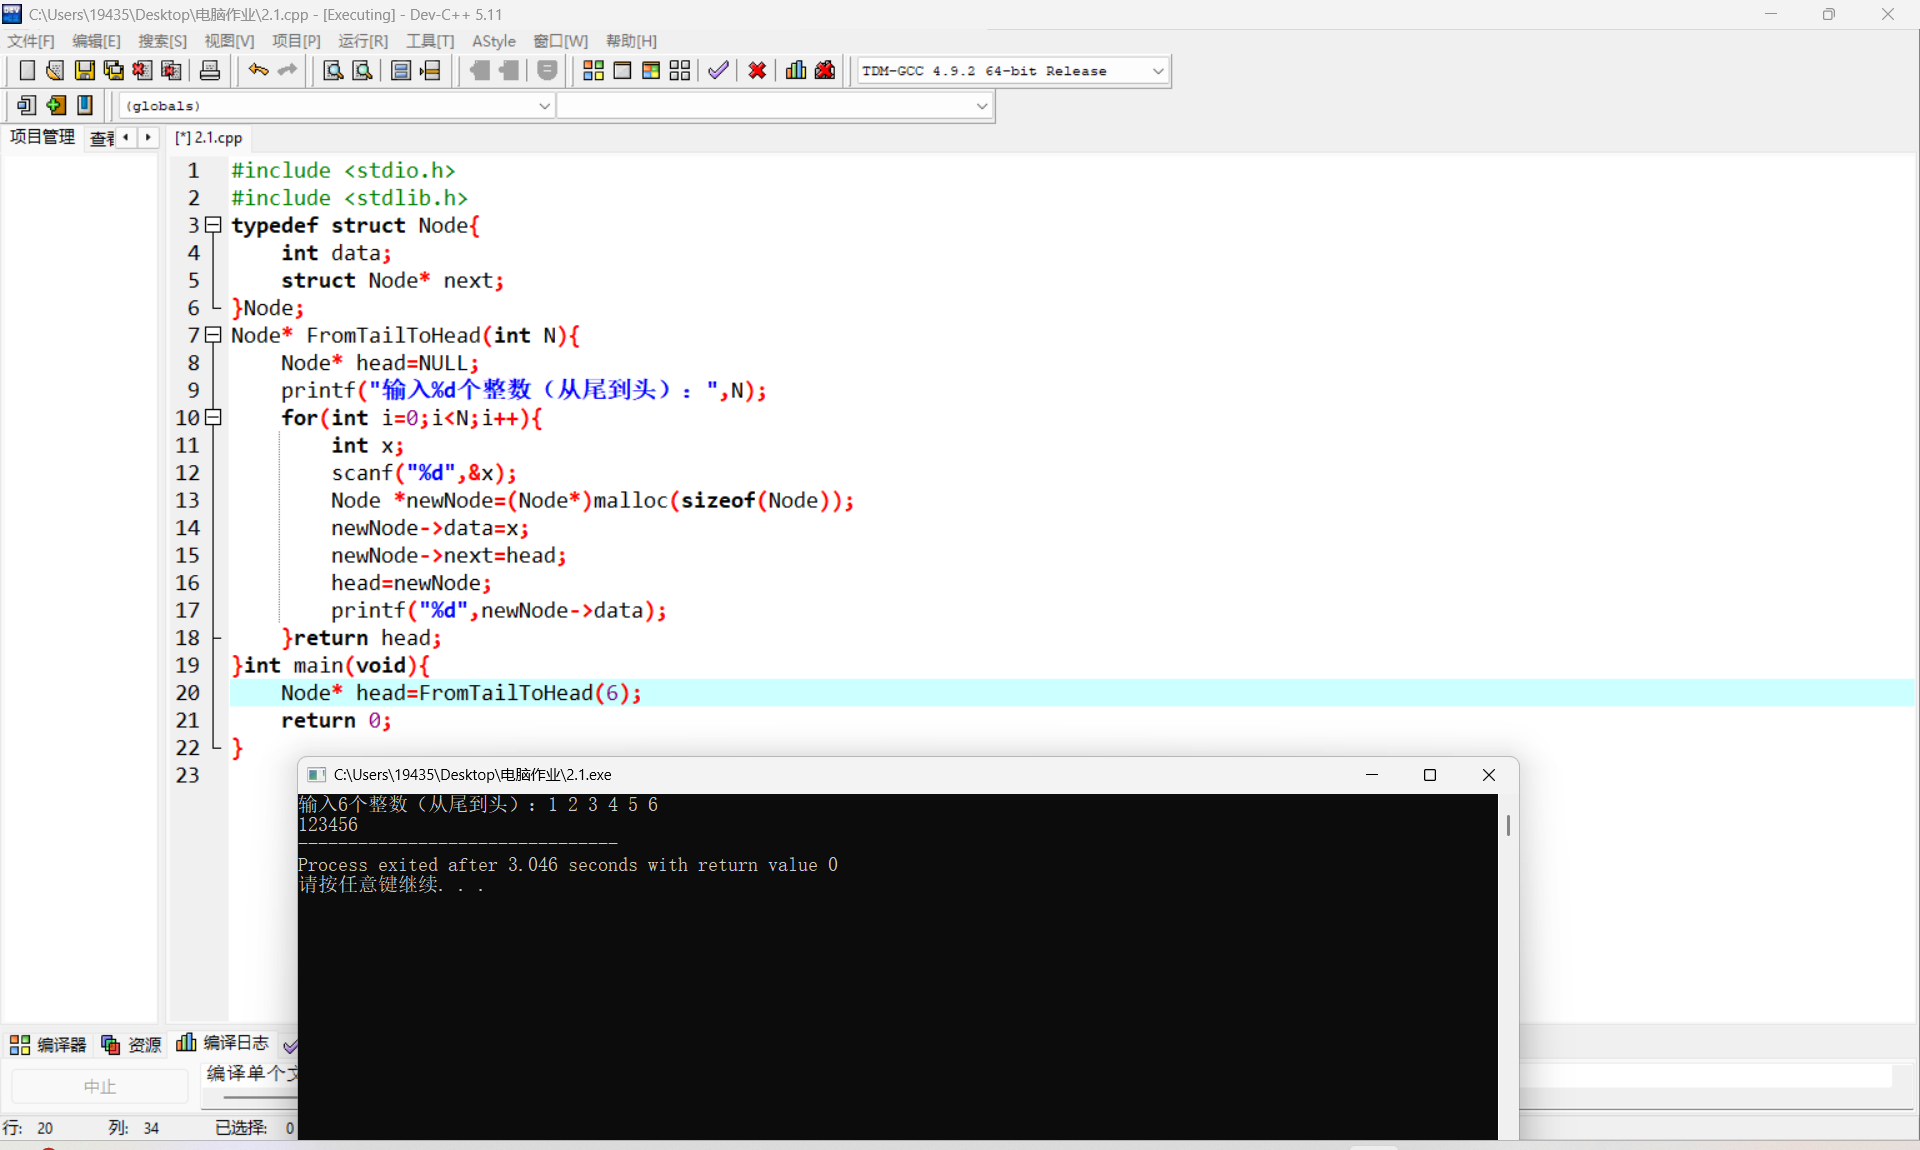The image size is (1920, 1150).
Task: Open the profile analysis bar-chart icon
Action: click(796, 71)
